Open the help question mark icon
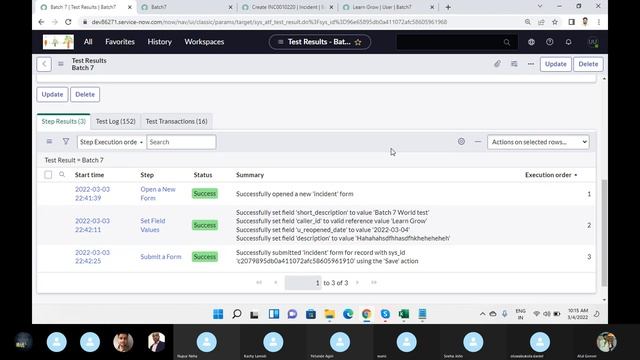The height and width of the screenshot is (360, 640). [550, 42]
